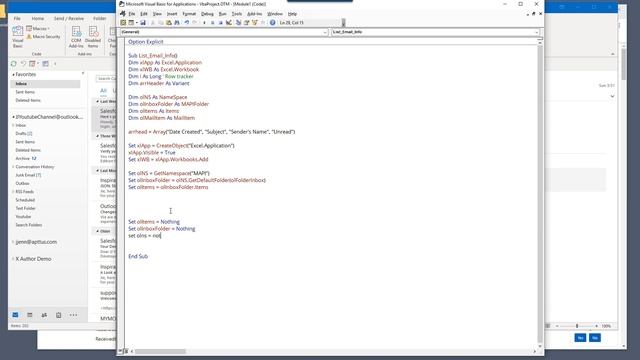The height and width of the screenshot is (360, 640).
Task: Switch to People view in Outlook navigation bar
Action: tap(44, 315)
